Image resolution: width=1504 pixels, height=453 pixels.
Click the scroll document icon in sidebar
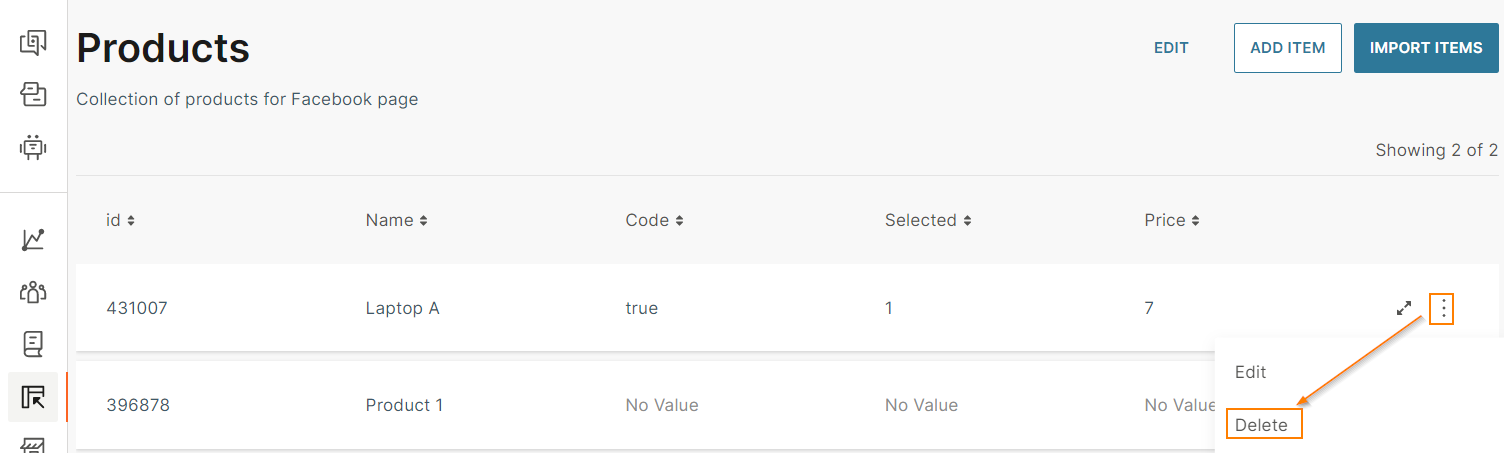pos(33,344)
